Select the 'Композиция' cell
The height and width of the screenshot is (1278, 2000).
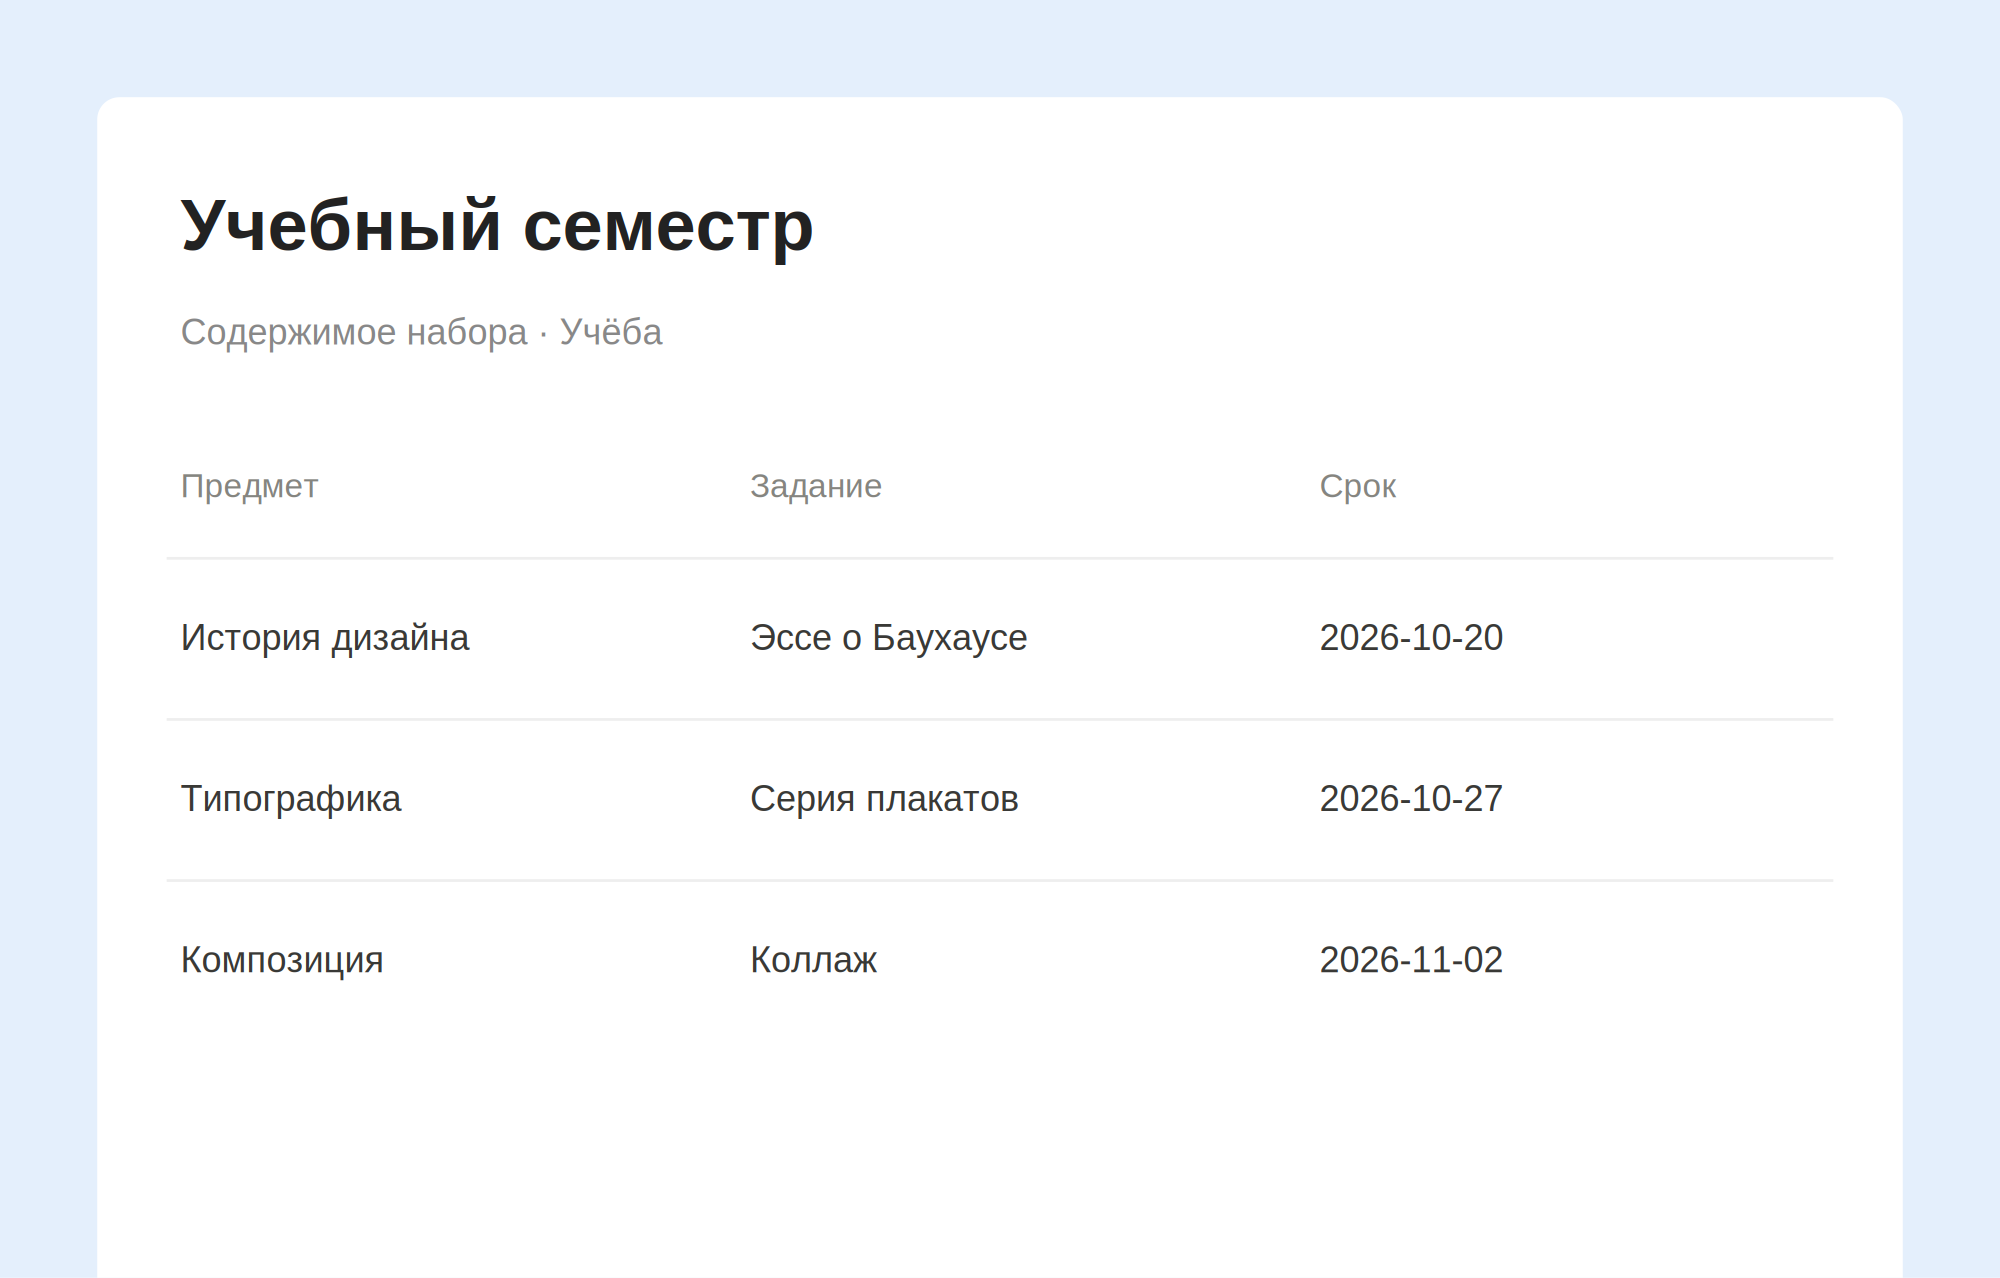[x=282, y=960]
